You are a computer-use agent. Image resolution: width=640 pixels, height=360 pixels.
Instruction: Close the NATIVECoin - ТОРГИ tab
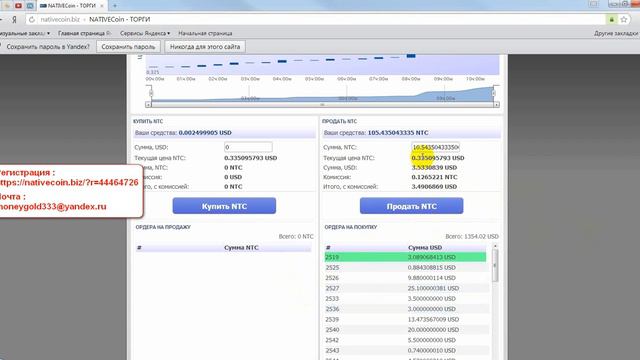point(102,6)
